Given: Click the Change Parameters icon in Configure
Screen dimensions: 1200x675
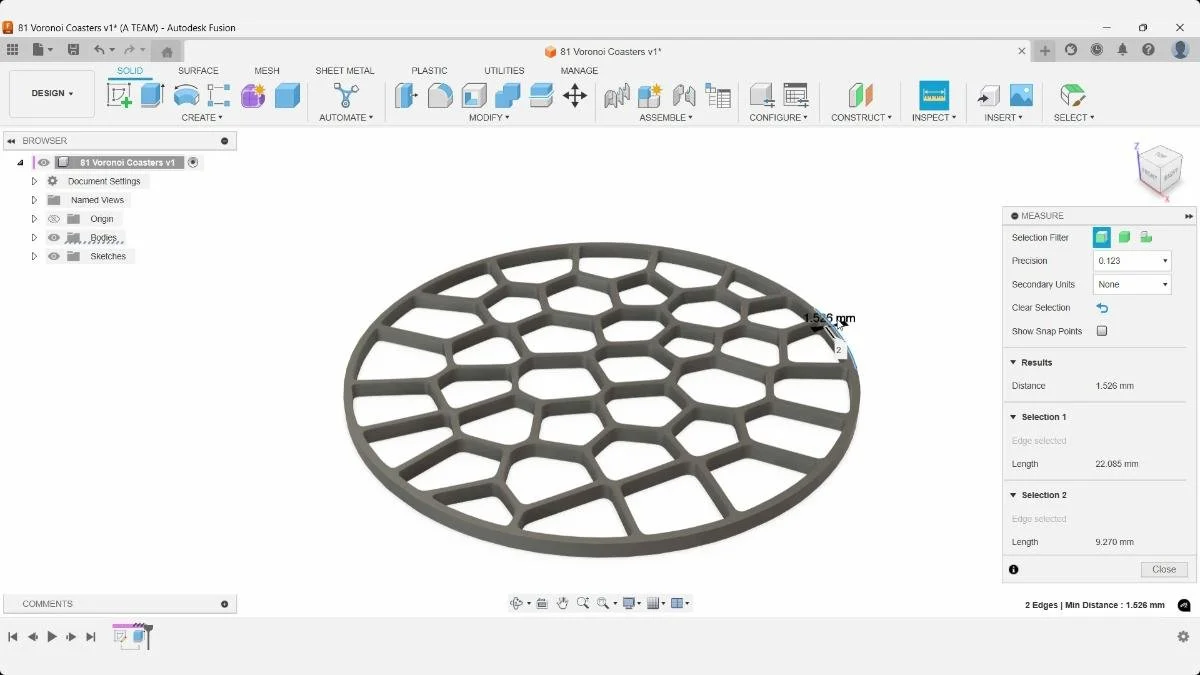Looking at the screenshot, I should click(762, 95).
